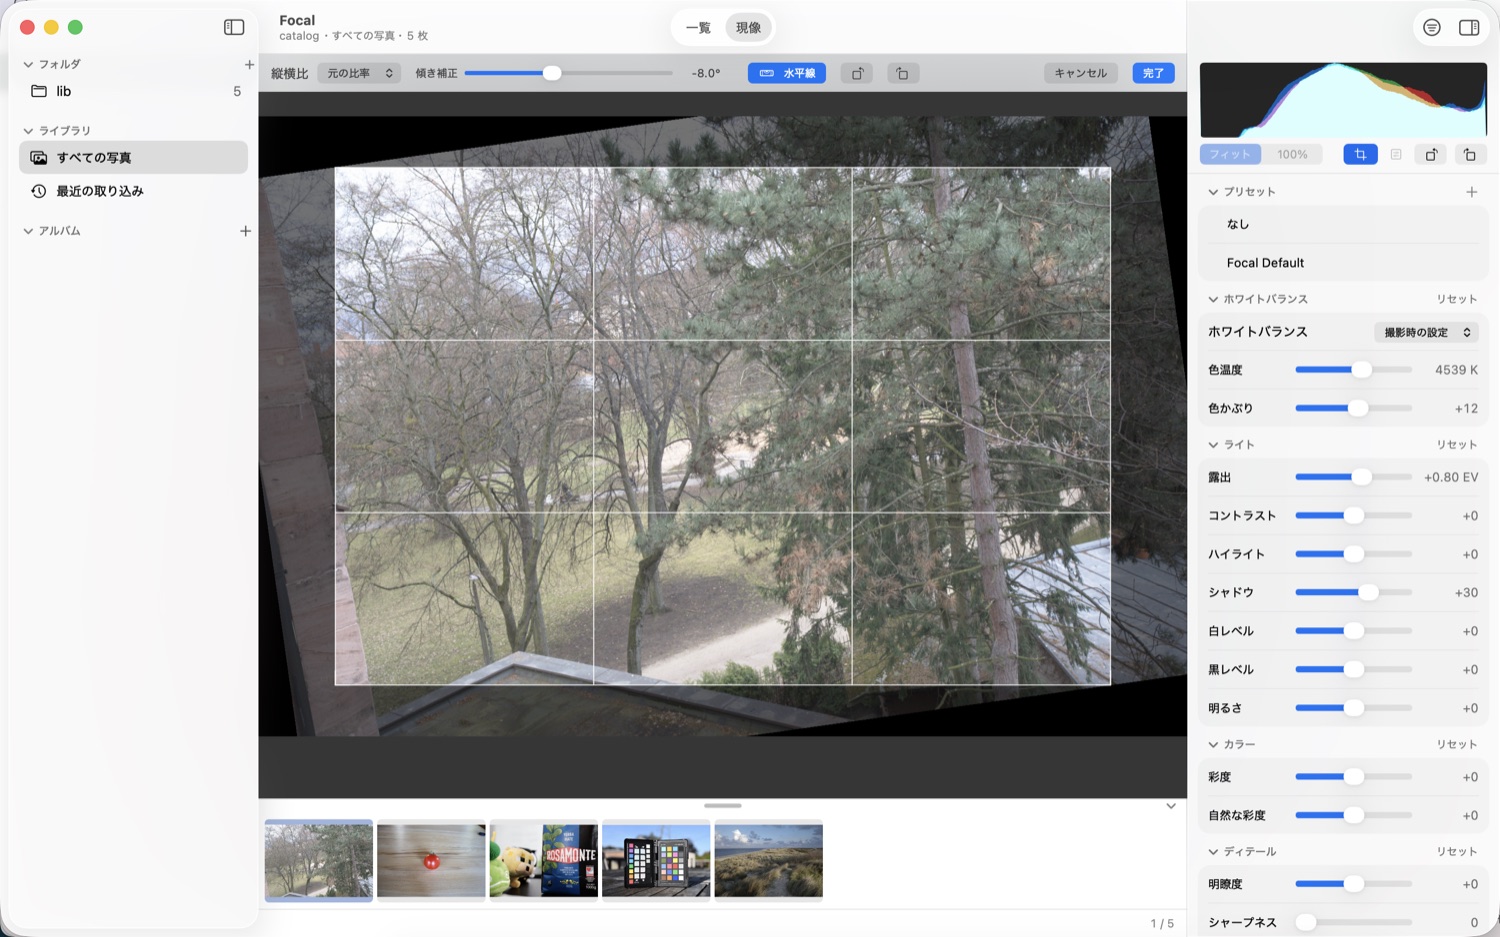Select the crop tool under the histogram

(x=1360, y=154)
